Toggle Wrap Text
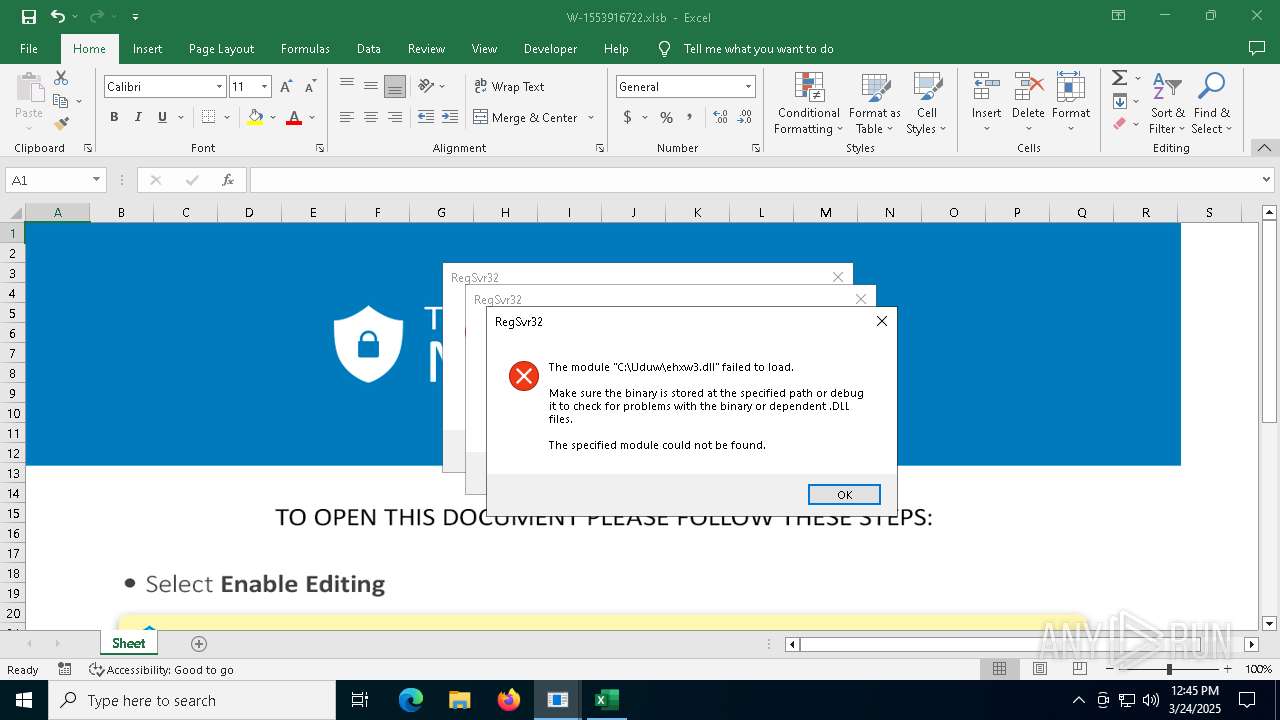The height and width of the screenshot is (720, 1280). click(509, 86)
